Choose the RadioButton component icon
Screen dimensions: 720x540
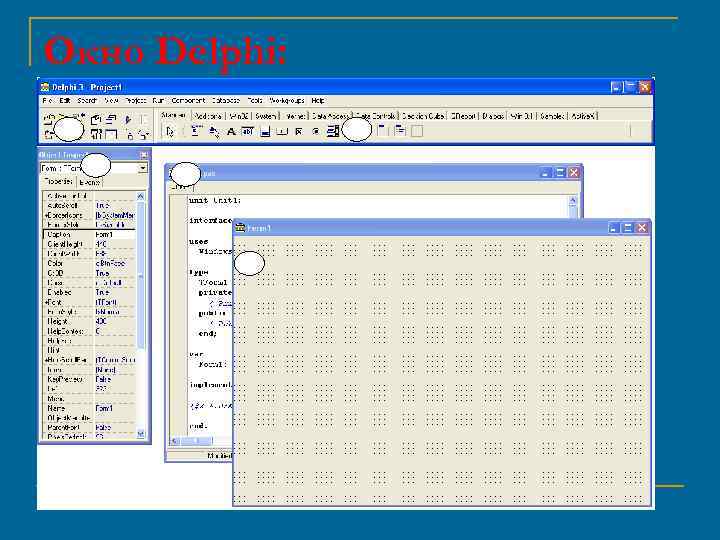tap(316, 132)
